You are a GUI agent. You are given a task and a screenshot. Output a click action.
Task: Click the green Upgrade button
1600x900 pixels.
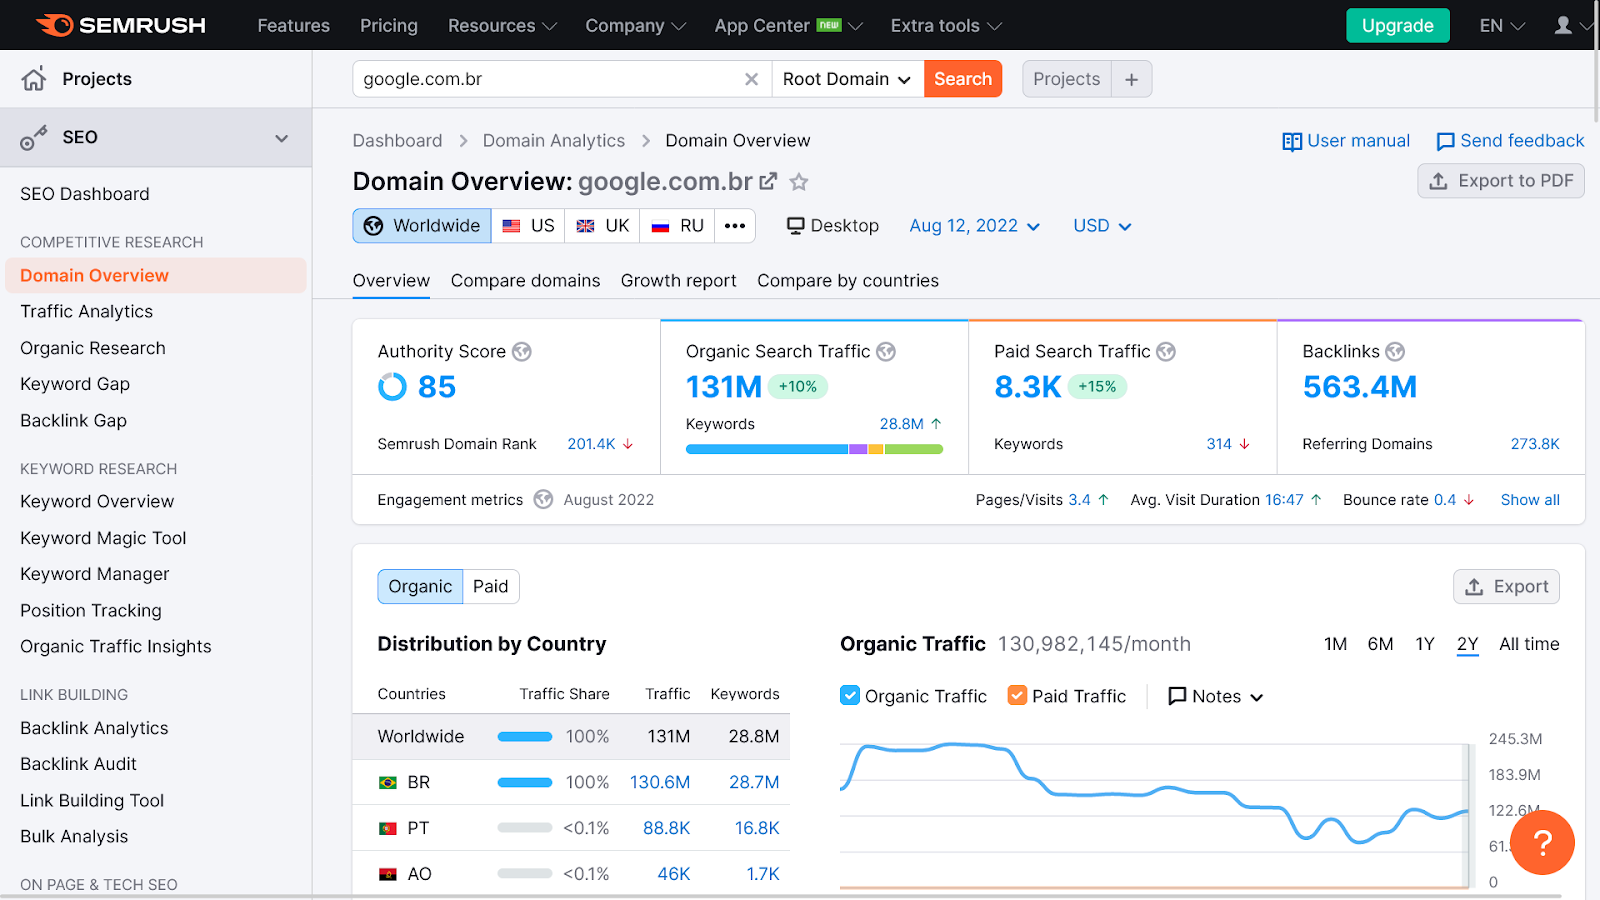1397,26
